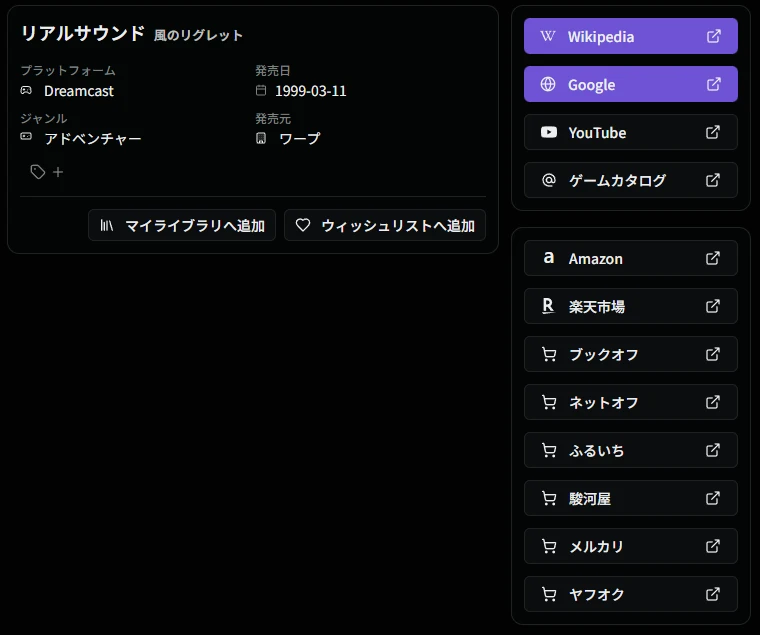Click the Google globe icon
760x635 pixels.
point(548,84)
